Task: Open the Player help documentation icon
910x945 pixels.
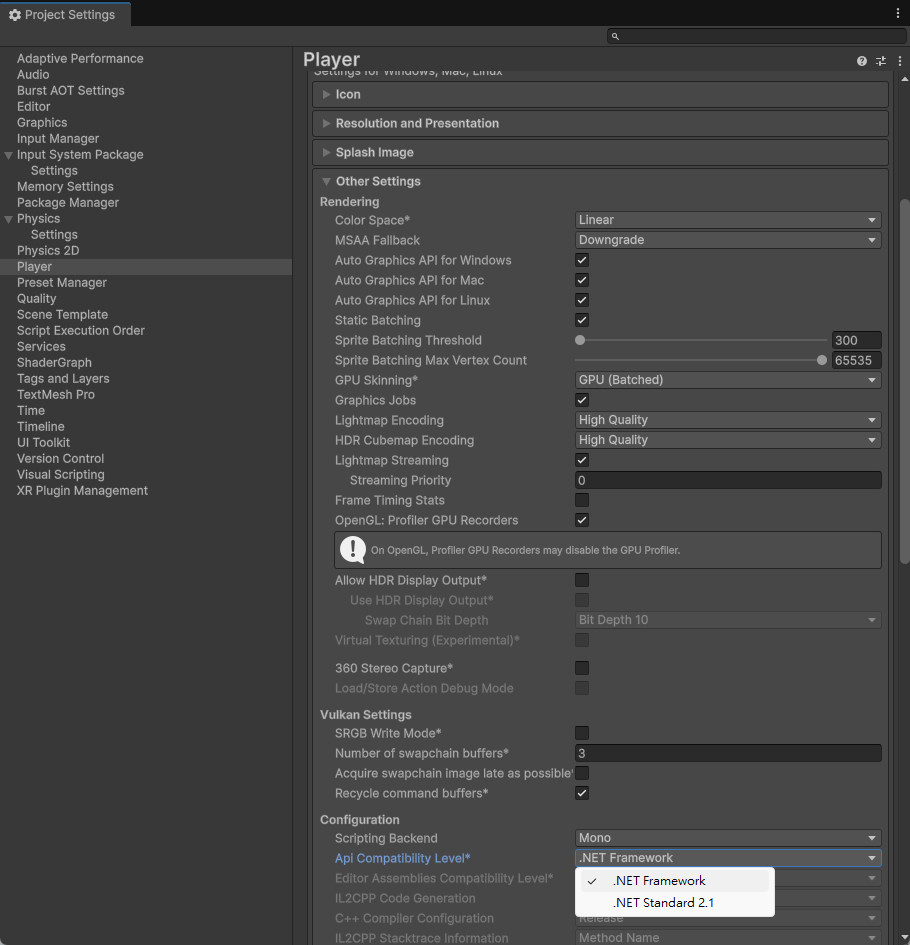Action: point(862,61)
